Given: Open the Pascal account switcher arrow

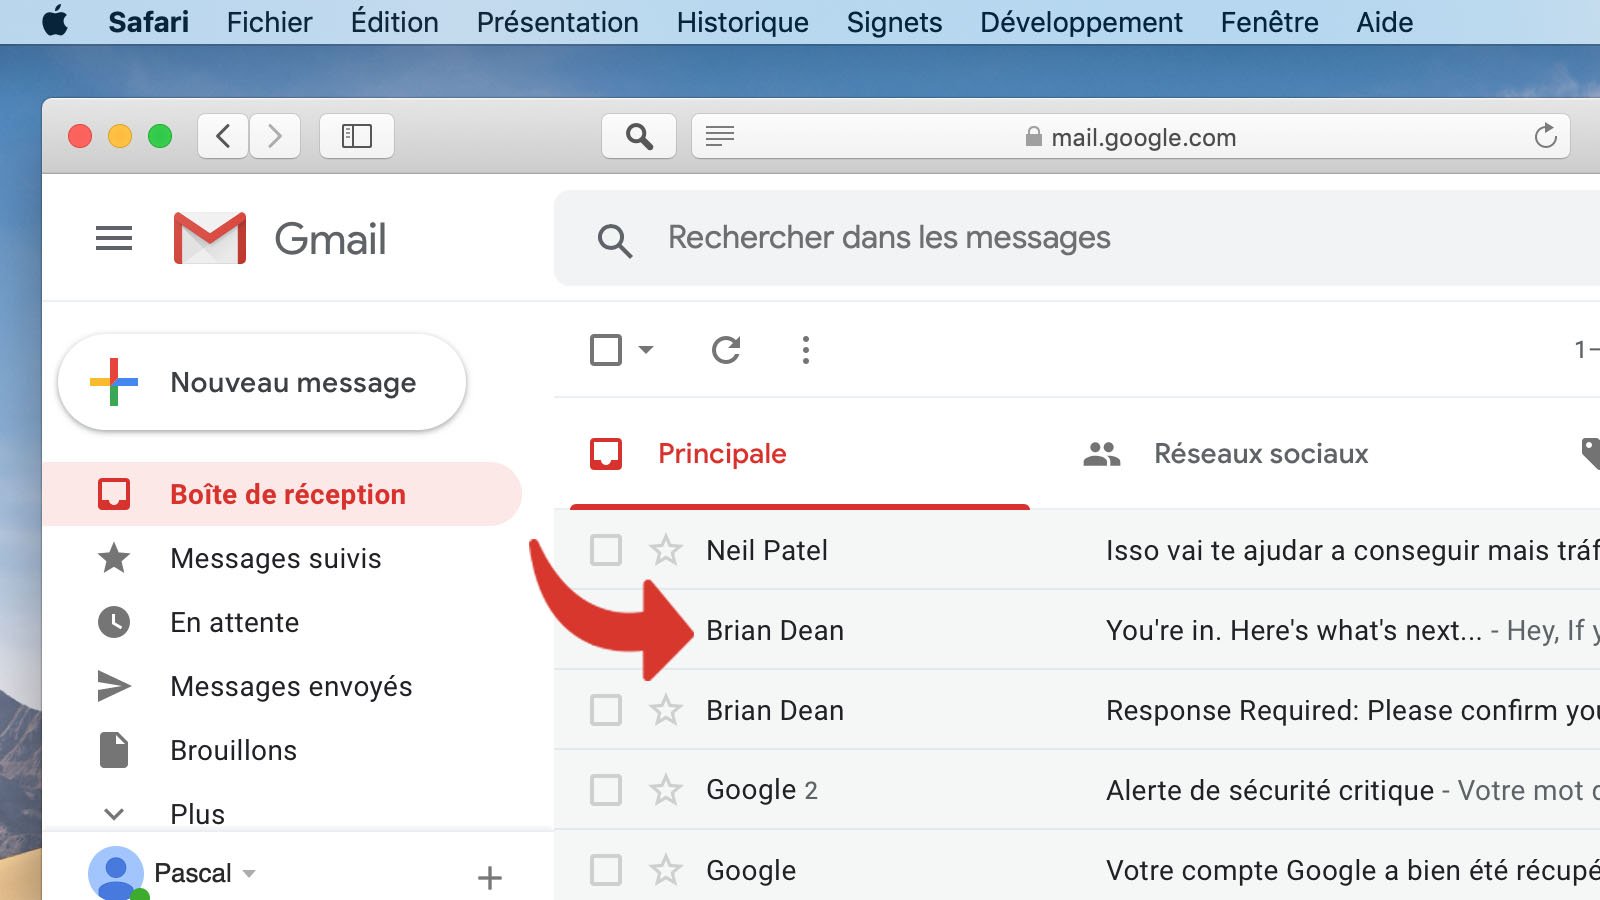Looking at the screenshot, I should [x=248, y=872].
